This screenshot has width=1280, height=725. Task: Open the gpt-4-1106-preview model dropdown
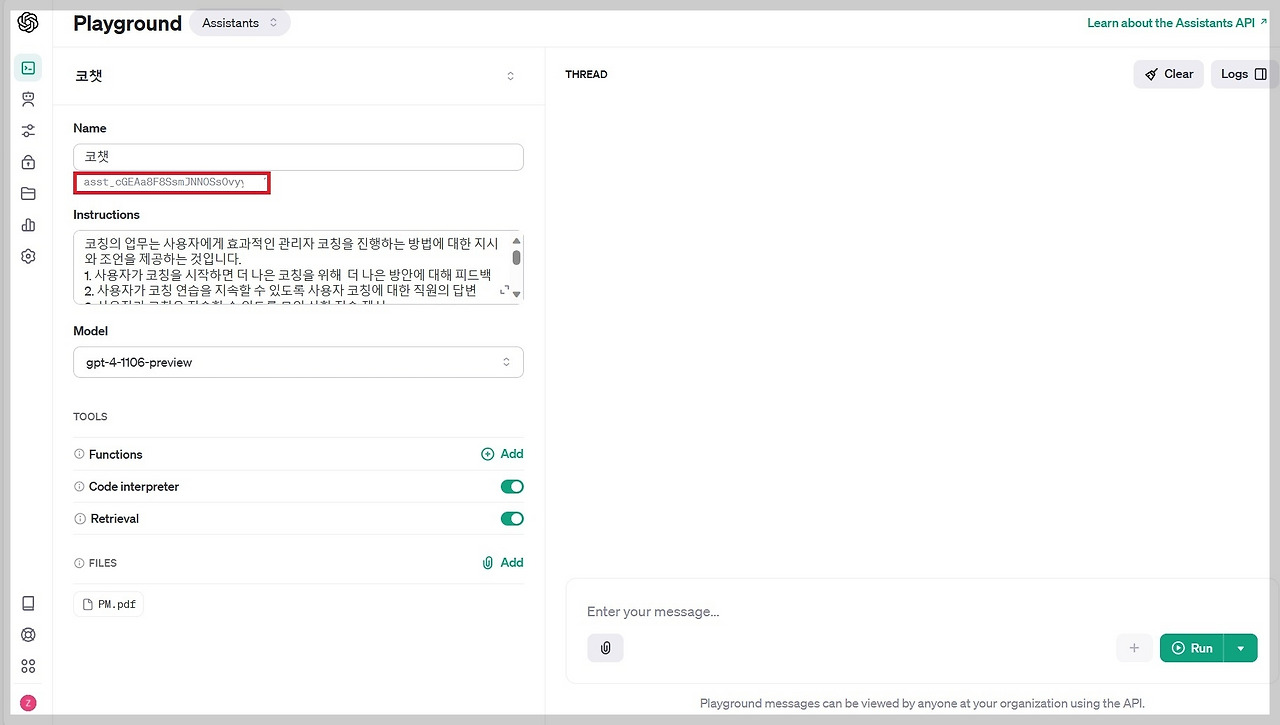tap(298, 362)
